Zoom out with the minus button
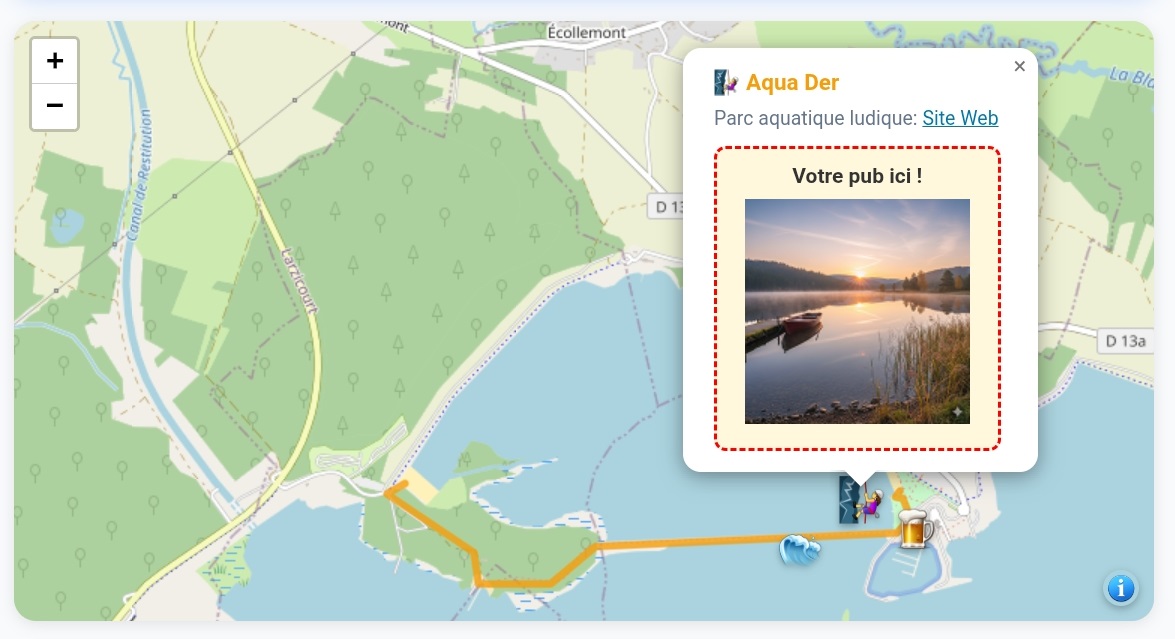 pyautogui.click(x=55, y=106)
